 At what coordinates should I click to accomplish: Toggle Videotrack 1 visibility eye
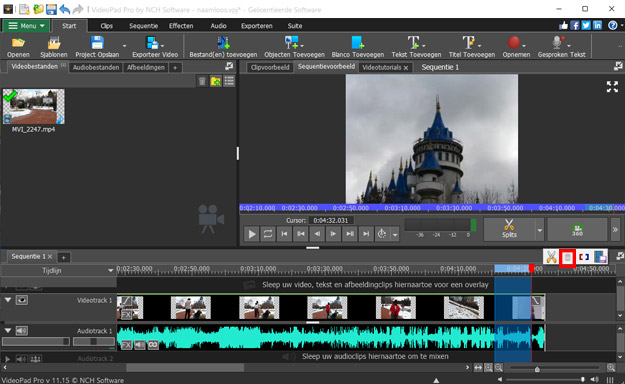[22, 300]
